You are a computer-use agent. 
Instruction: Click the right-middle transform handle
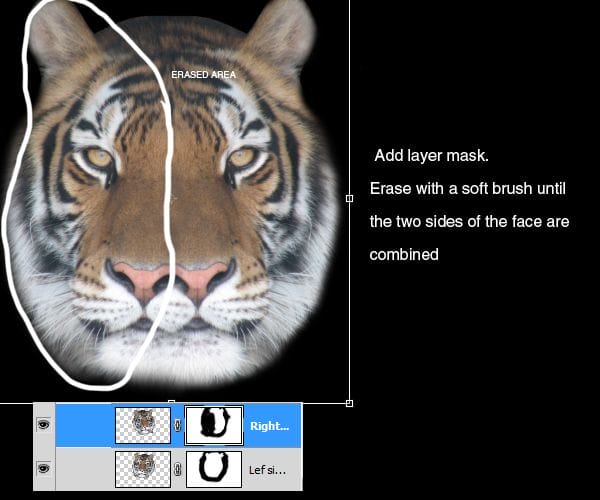click(x=349, y=198)
